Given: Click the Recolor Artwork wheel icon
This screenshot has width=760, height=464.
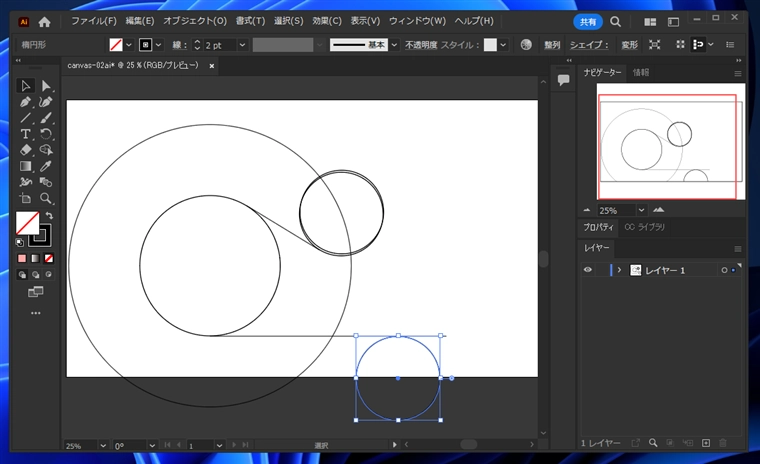Looking at the screenshot, I should pos(526,45).
